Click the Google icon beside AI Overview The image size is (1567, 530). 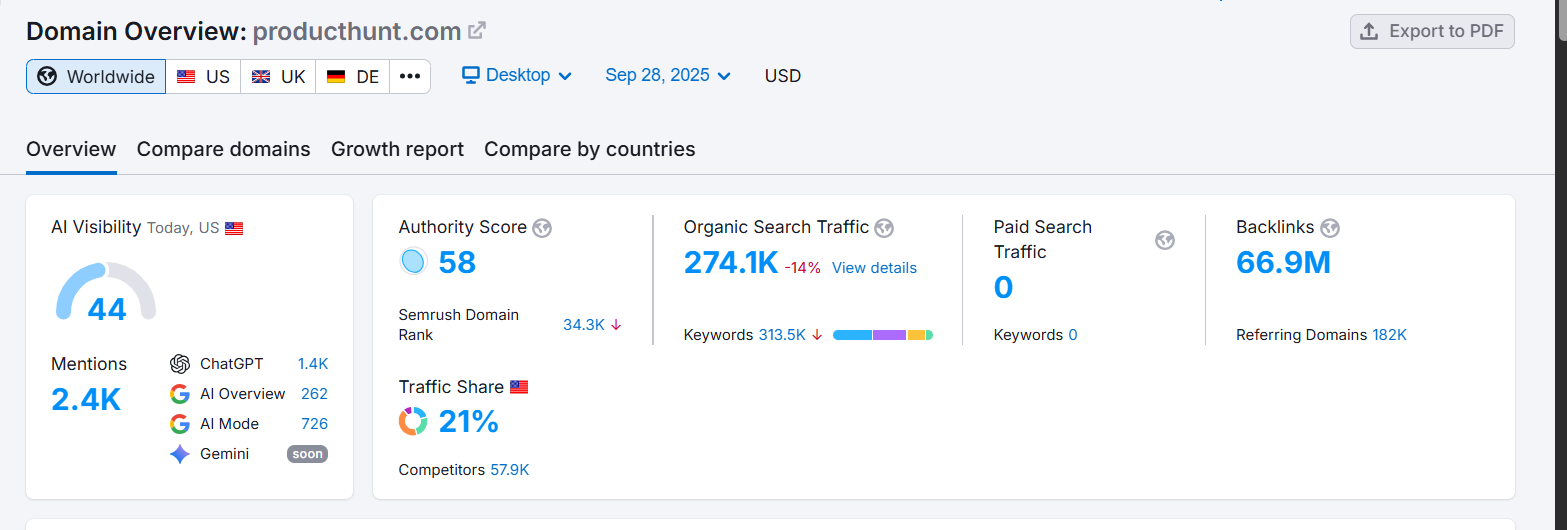[x=180, y=394]
